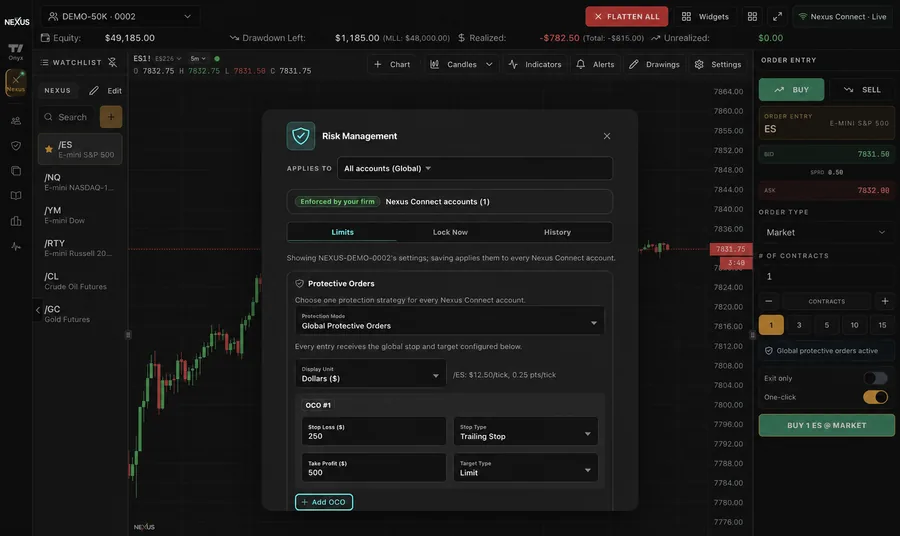Open the Order Type Market dropdown

click(826, 232)
